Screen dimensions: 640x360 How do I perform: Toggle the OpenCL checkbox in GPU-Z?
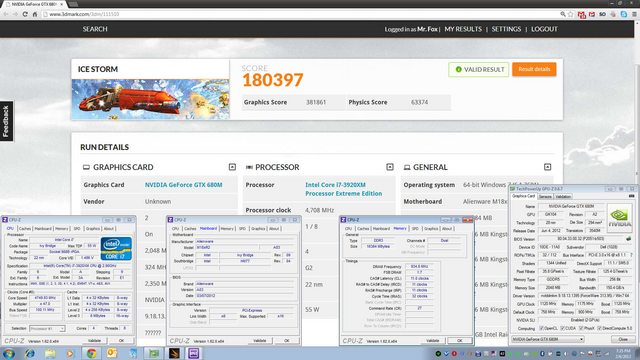click(541, 328)
